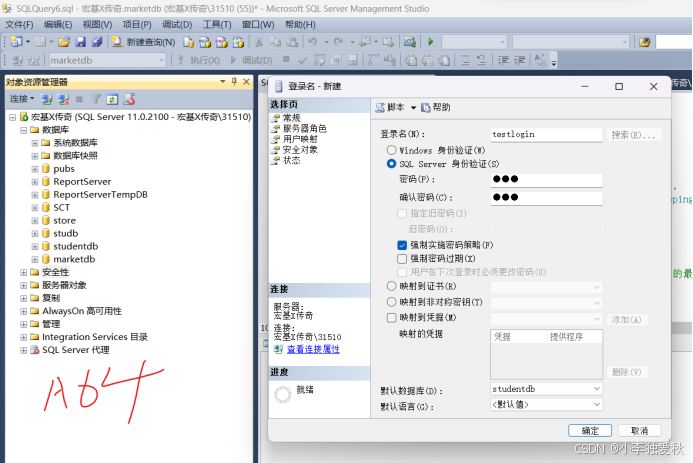The width and height of the screenshot is (693, 463).
Task: Select SQL Server authentication radio button
Action: tap(391, 164)
